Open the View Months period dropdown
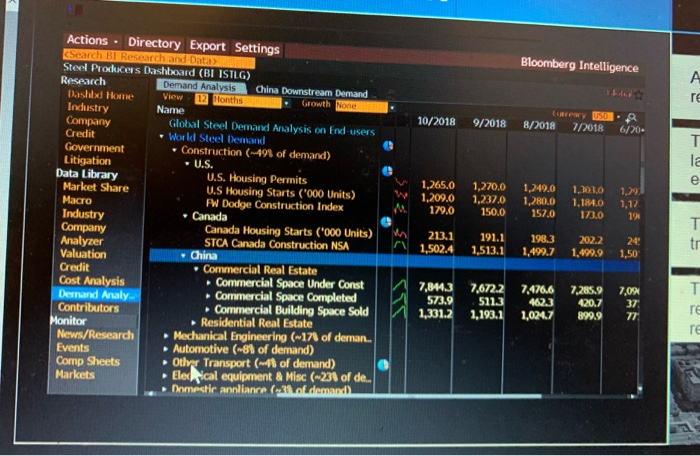 (251, 101)
